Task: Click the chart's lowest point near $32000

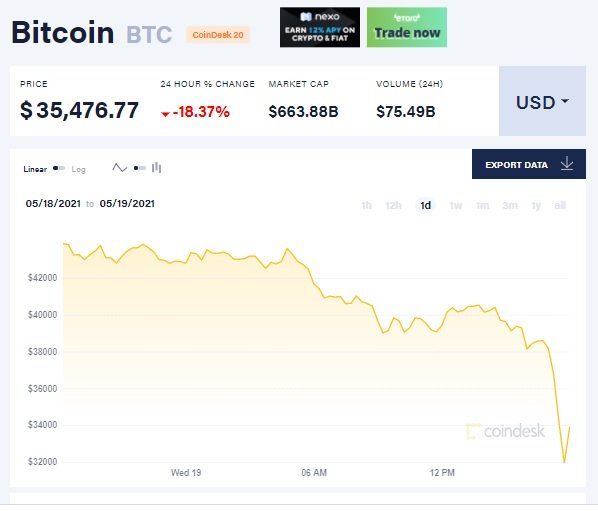Action: pos(564,462)
